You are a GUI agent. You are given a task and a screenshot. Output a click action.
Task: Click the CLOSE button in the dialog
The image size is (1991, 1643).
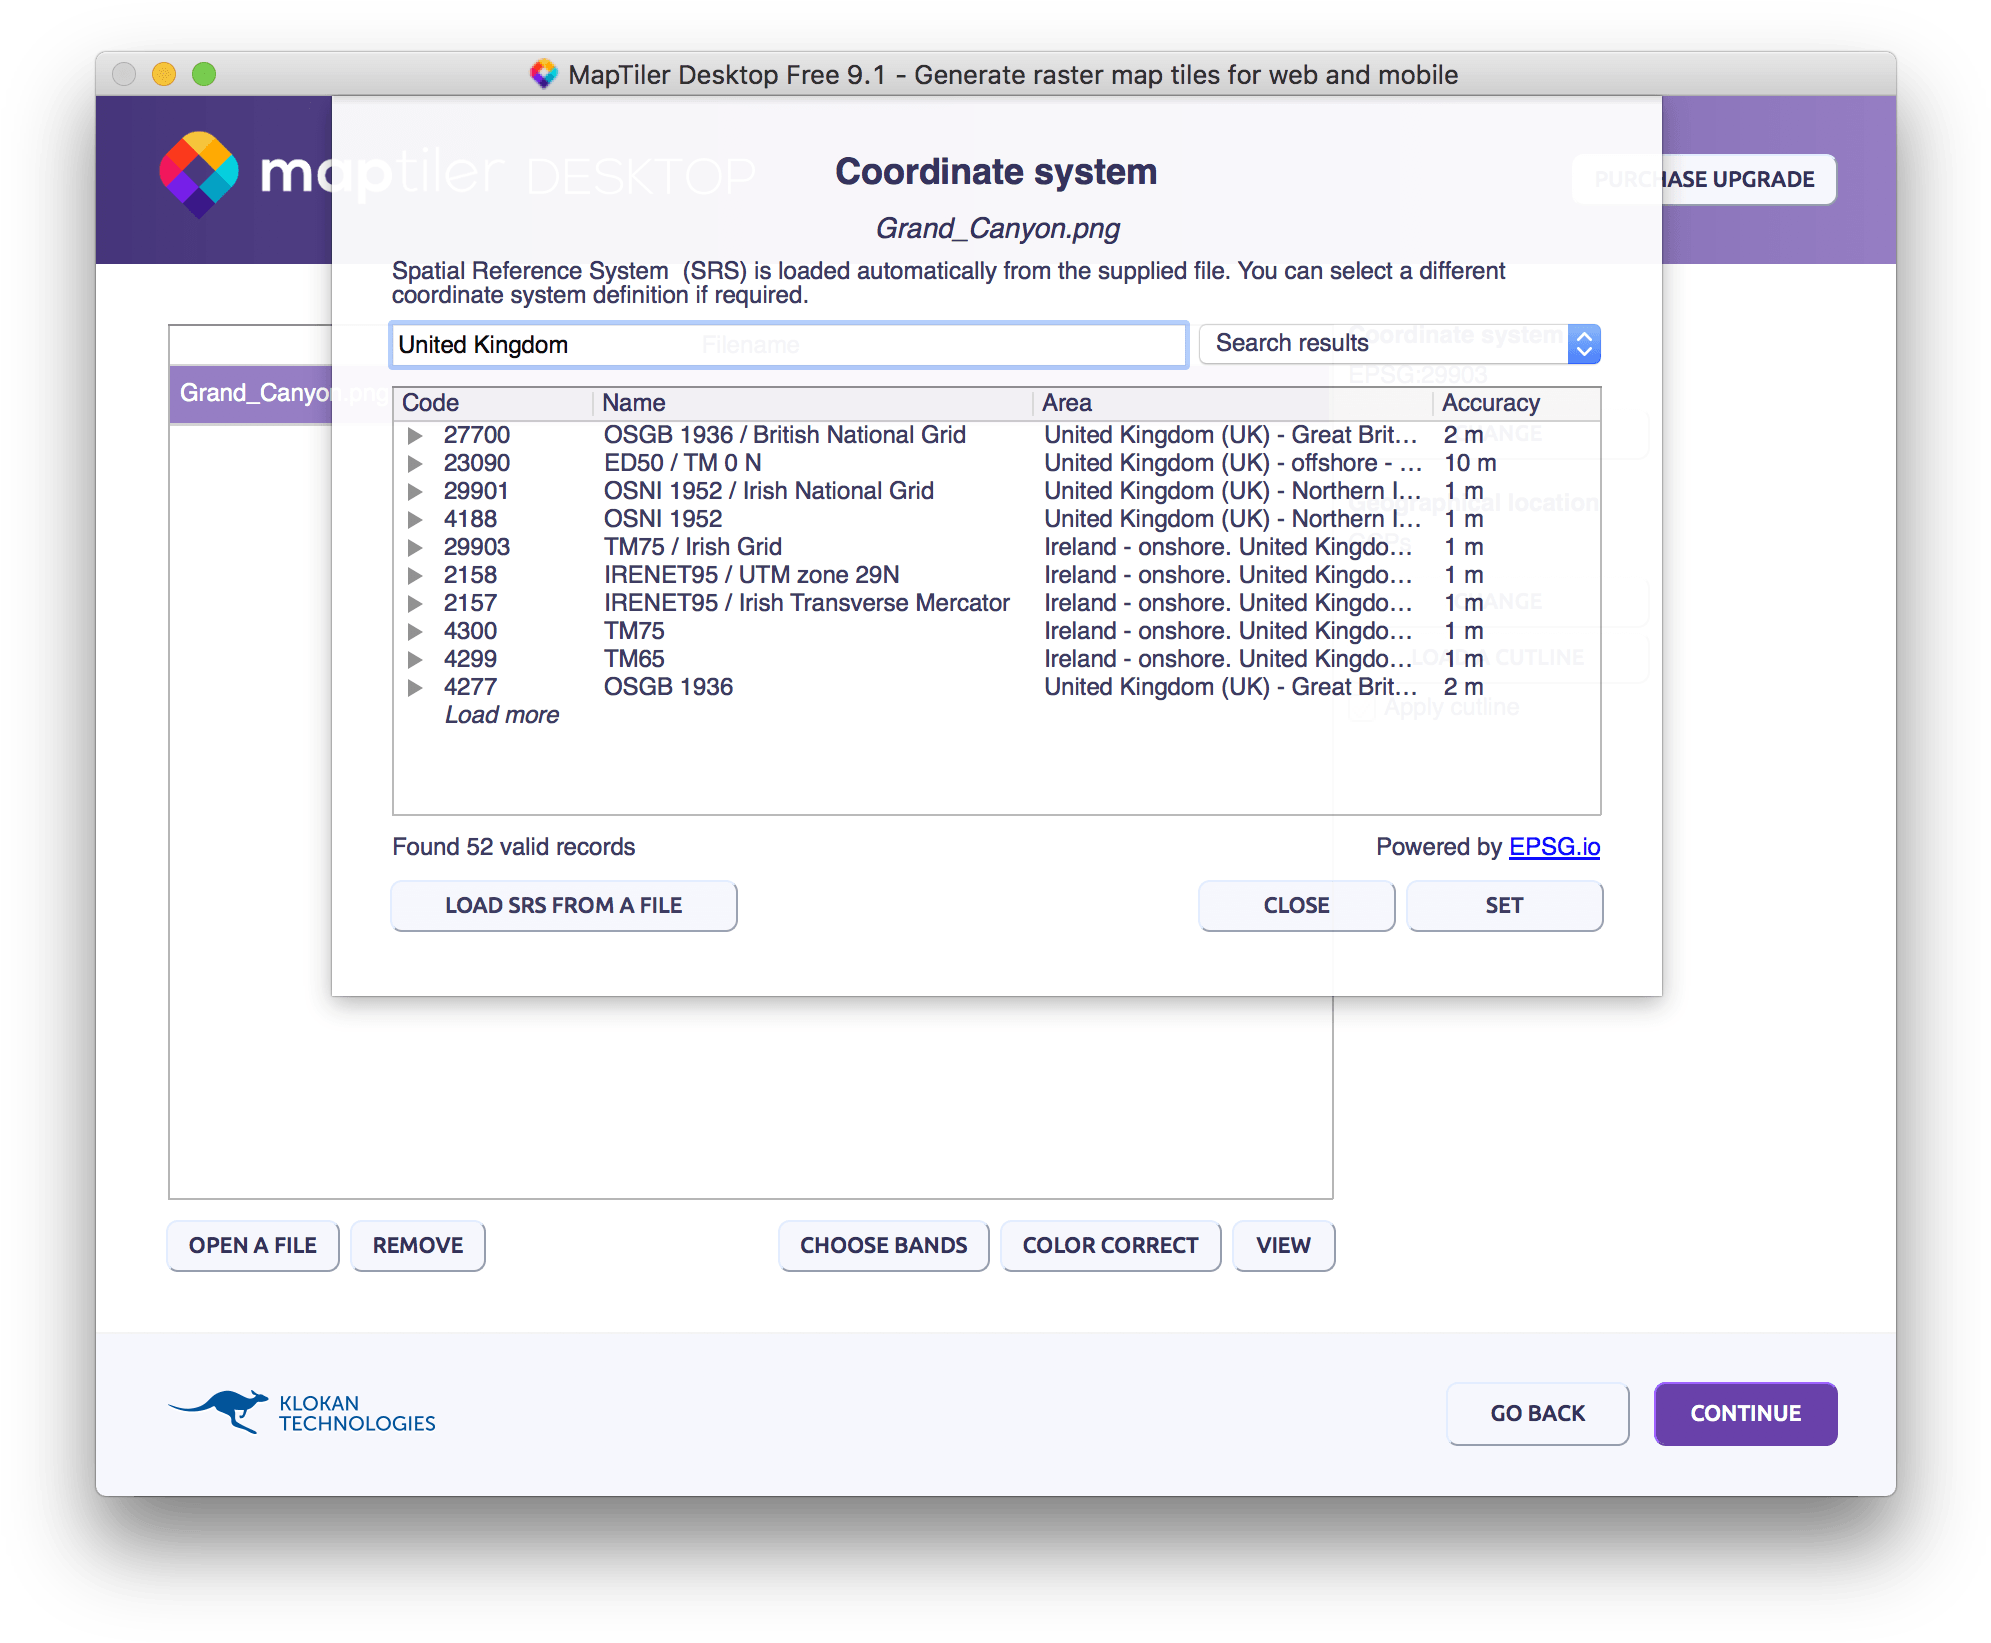point(1296,905)
